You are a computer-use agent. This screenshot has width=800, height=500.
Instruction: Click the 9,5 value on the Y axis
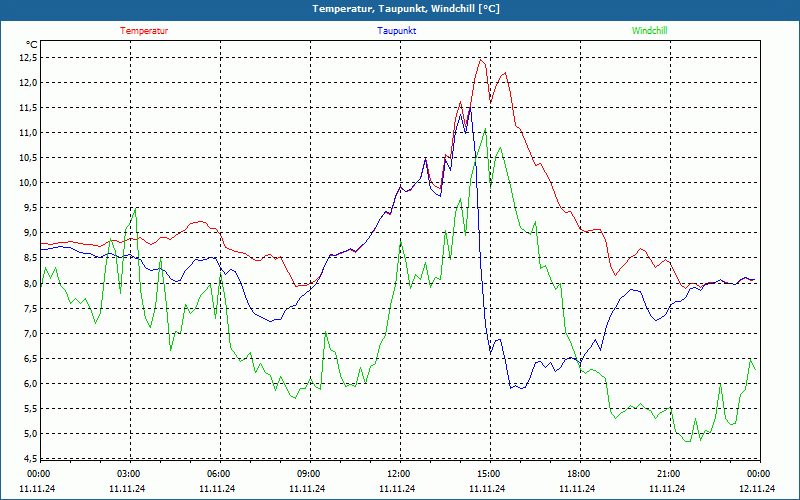click(31, 208)
